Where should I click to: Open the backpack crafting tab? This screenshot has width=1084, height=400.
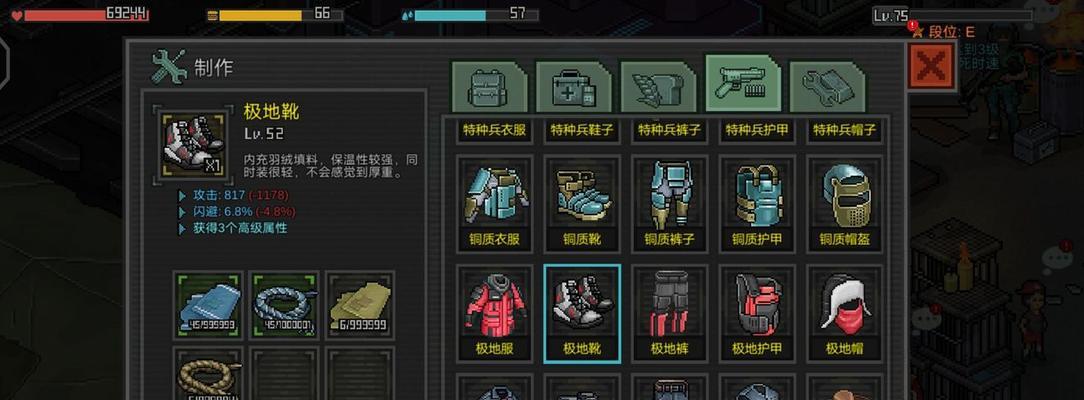pyautogui.click(x=489, y=87)
